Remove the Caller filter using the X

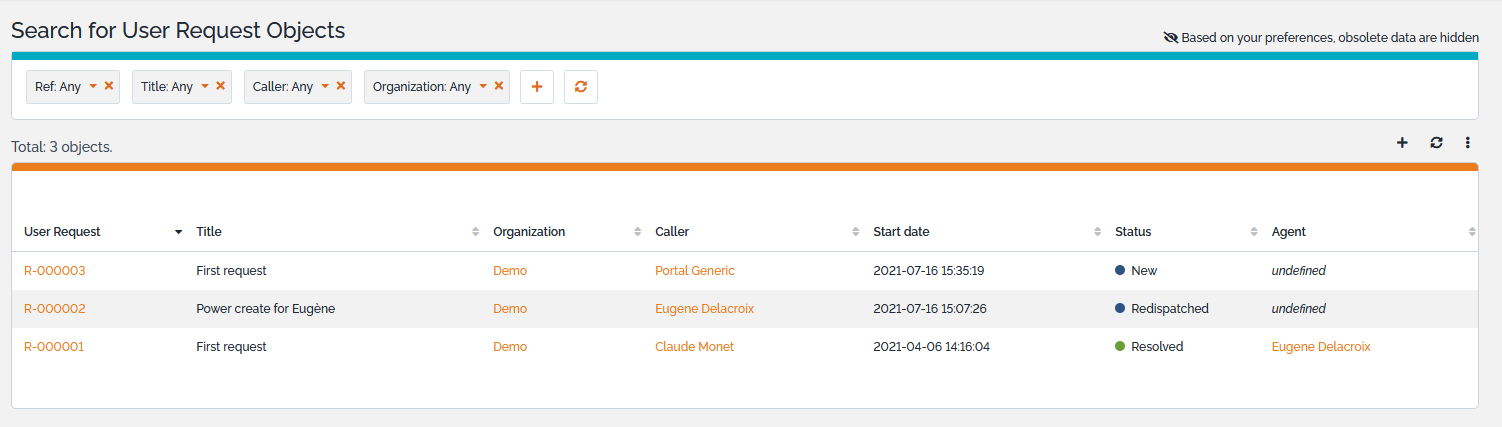coord(341,86)
